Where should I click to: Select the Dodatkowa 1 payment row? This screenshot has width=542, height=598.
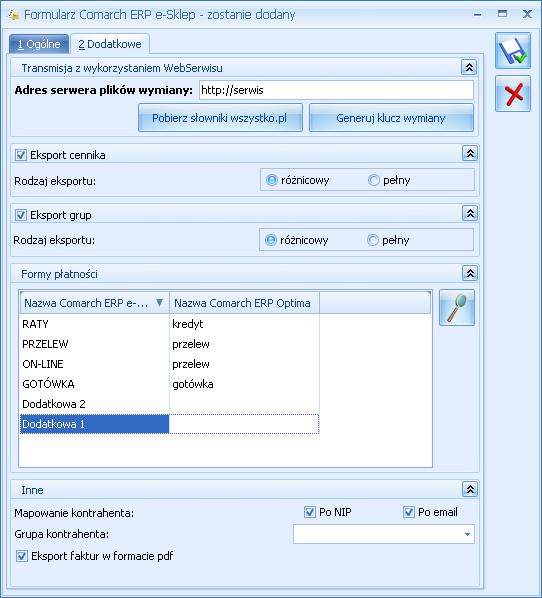point(169,424)
